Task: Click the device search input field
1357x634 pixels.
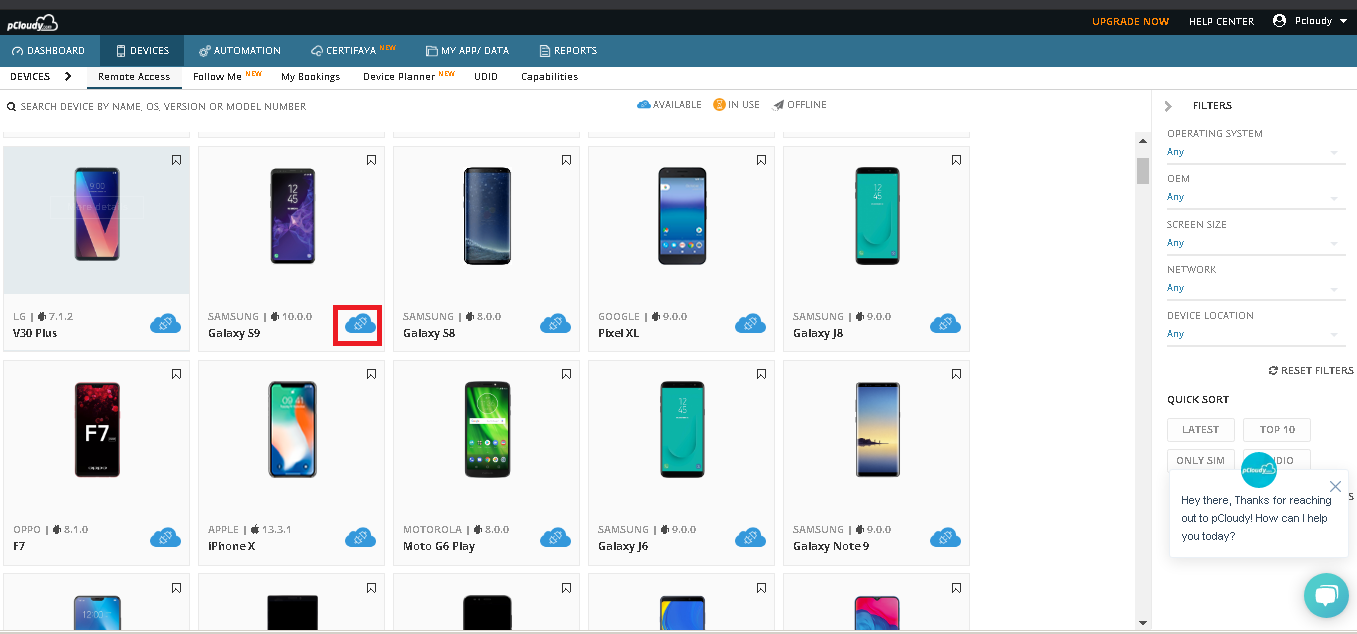Action: (x=165, y=106)
